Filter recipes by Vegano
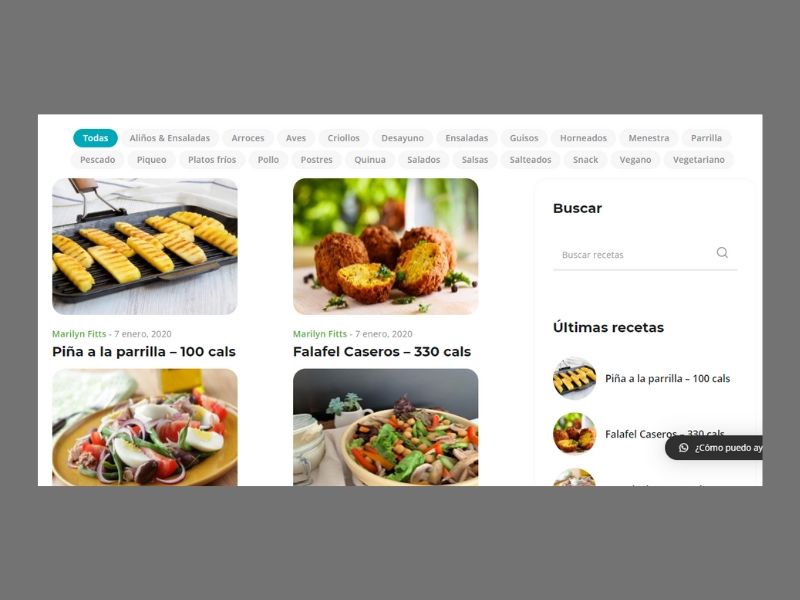The height and width of the screenshot is (600, 800). (635, 160)
